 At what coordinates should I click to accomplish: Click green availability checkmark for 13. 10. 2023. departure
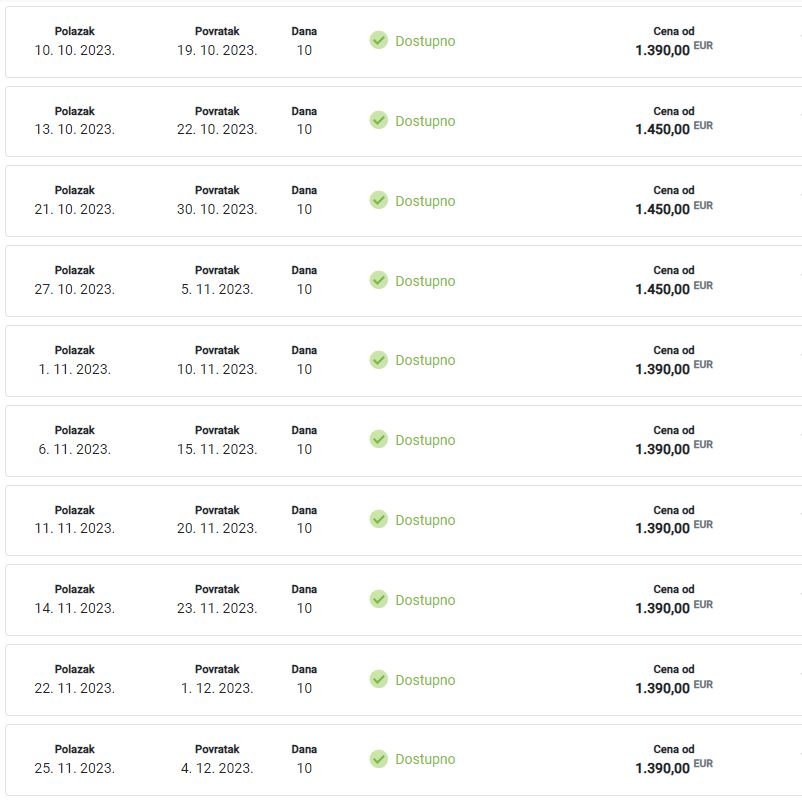(378, 120)
